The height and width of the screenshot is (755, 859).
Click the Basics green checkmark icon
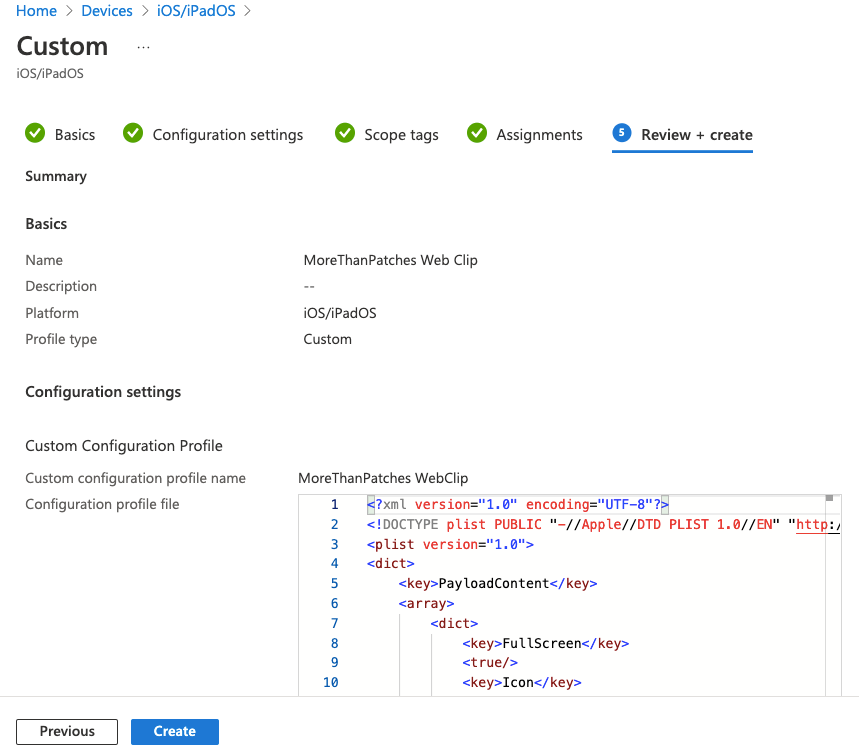(x=35, y=134)
